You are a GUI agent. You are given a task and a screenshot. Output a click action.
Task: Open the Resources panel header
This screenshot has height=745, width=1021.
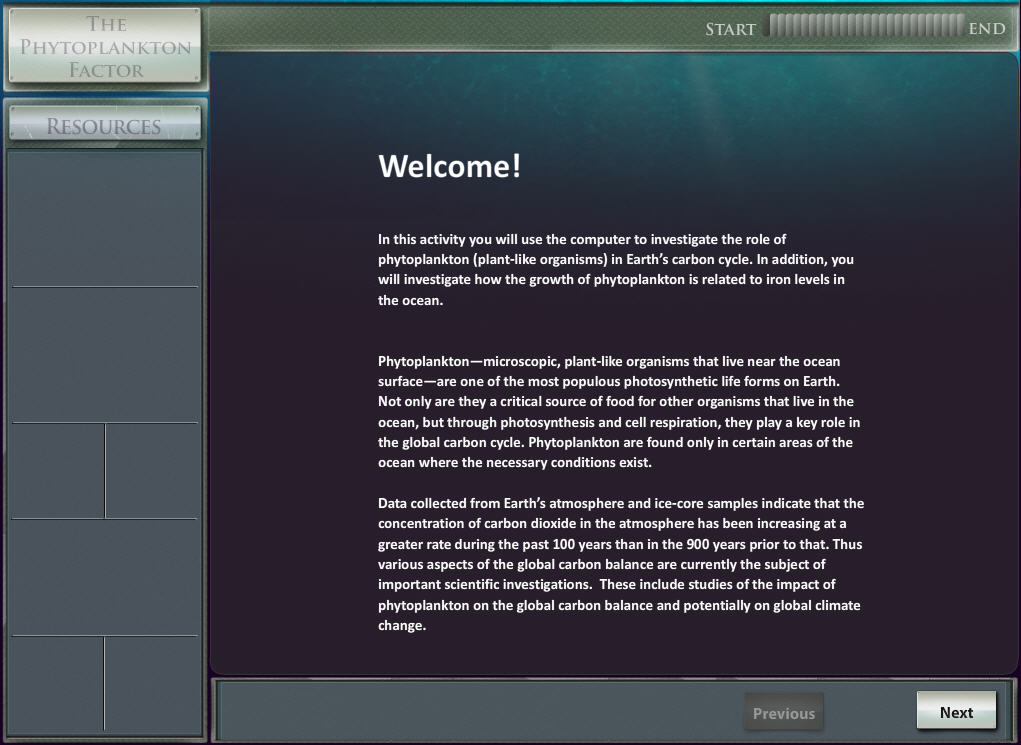point(104,123)
